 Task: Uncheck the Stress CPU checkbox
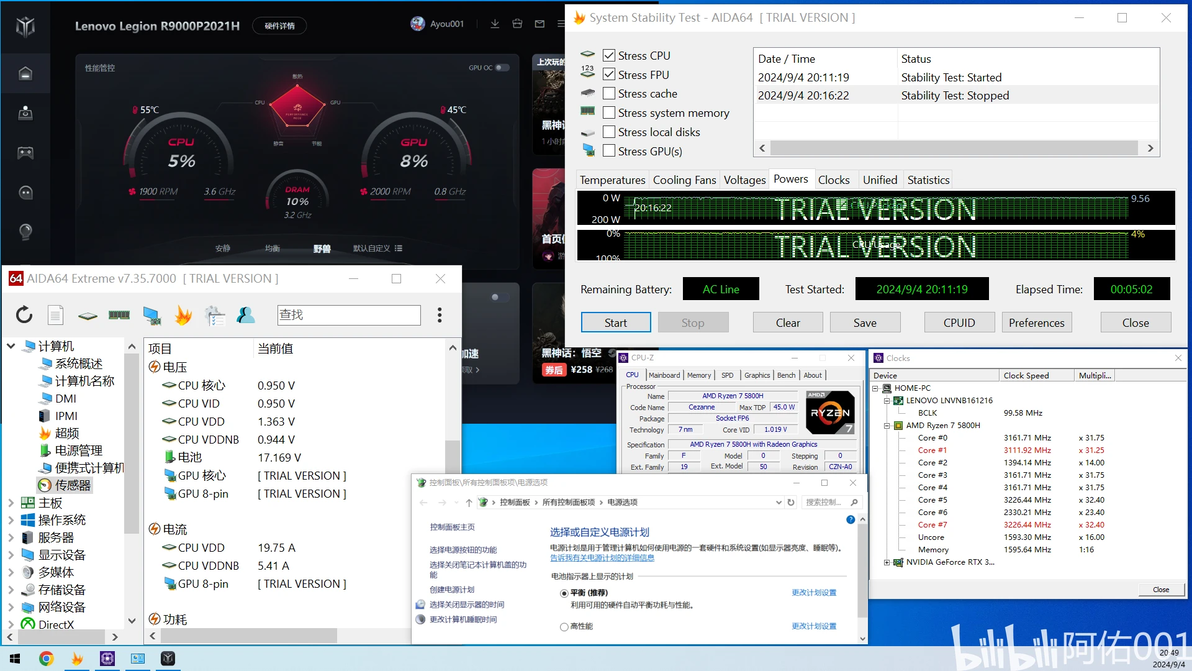(x=609, y=55)
